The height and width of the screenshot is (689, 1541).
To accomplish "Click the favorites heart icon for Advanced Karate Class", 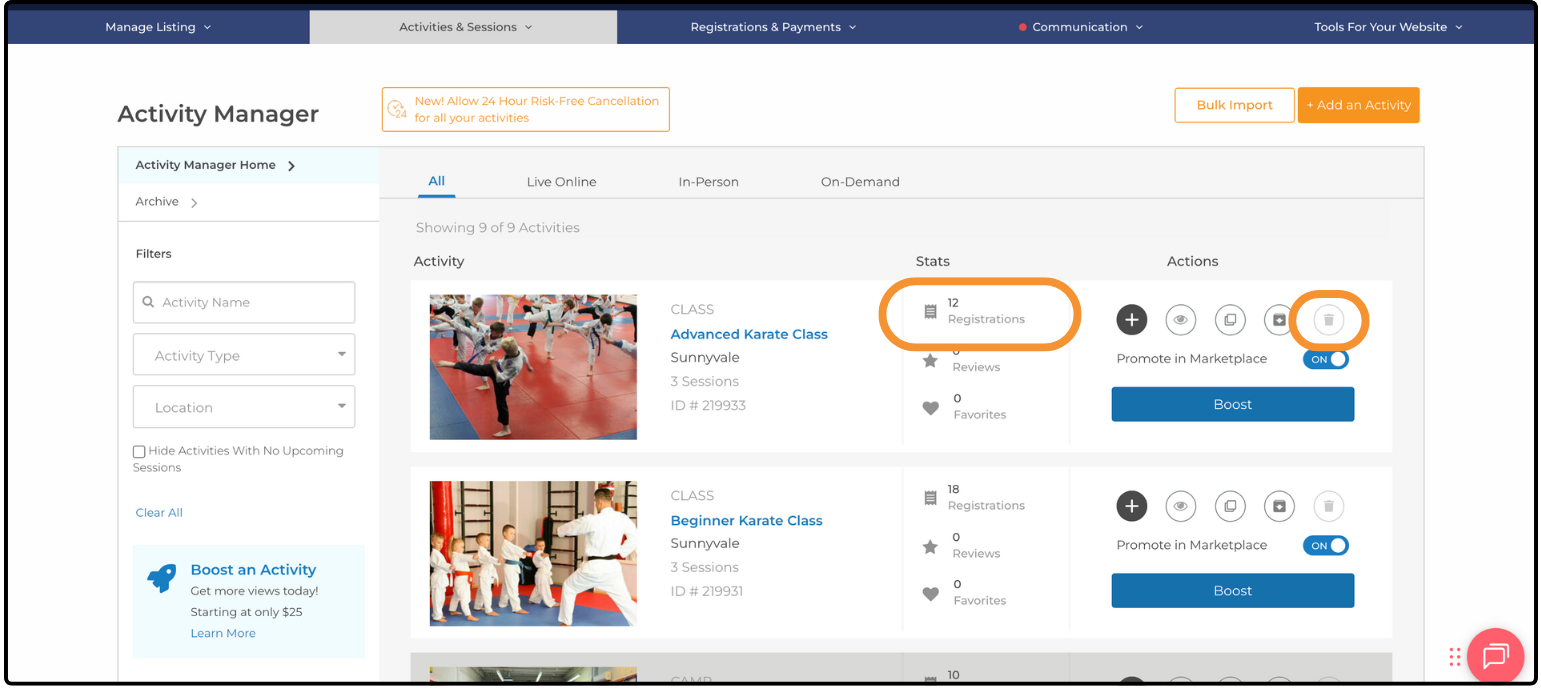I will (x=930, y=408).
